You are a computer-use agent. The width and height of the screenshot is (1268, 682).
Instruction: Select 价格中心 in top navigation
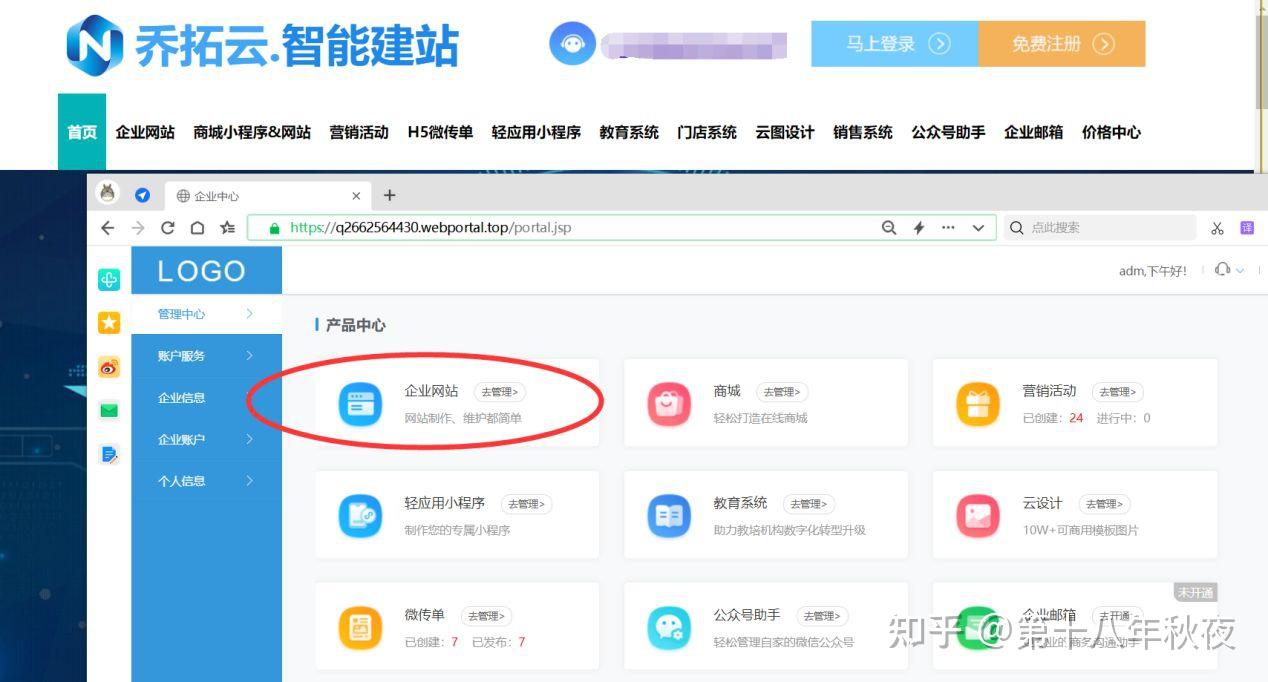tap(1111, 132)
